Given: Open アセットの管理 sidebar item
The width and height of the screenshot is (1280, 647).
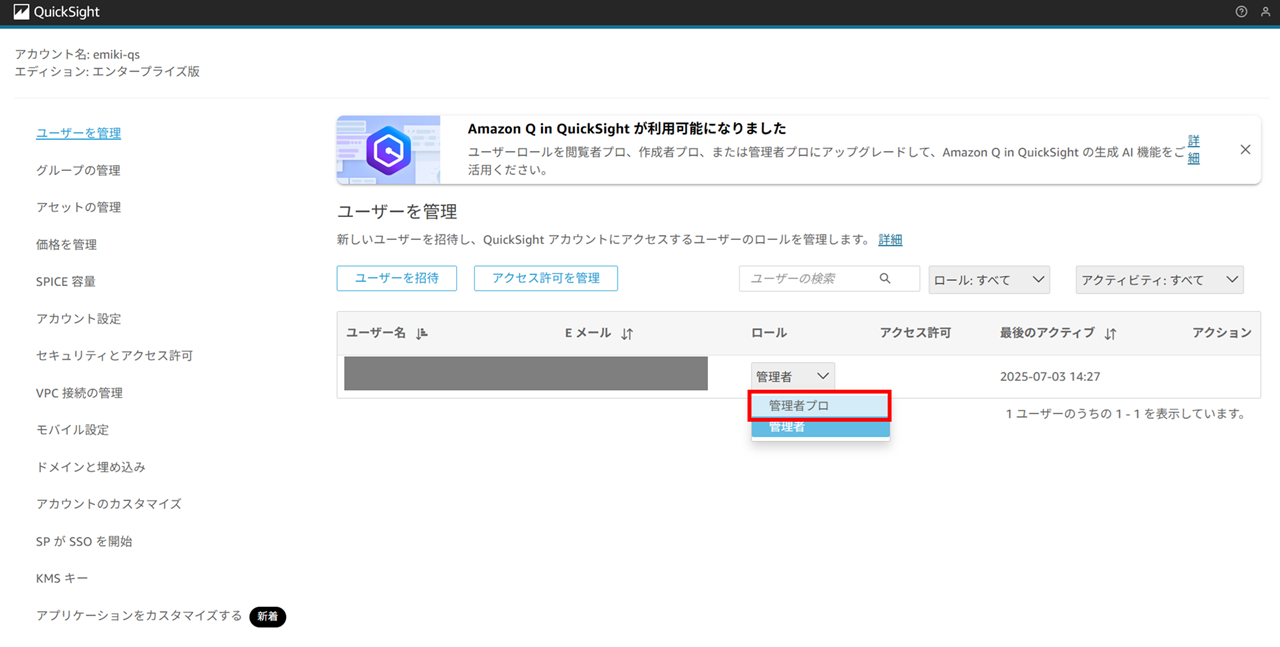Looking at the screenshot, I should click(78, 207).
